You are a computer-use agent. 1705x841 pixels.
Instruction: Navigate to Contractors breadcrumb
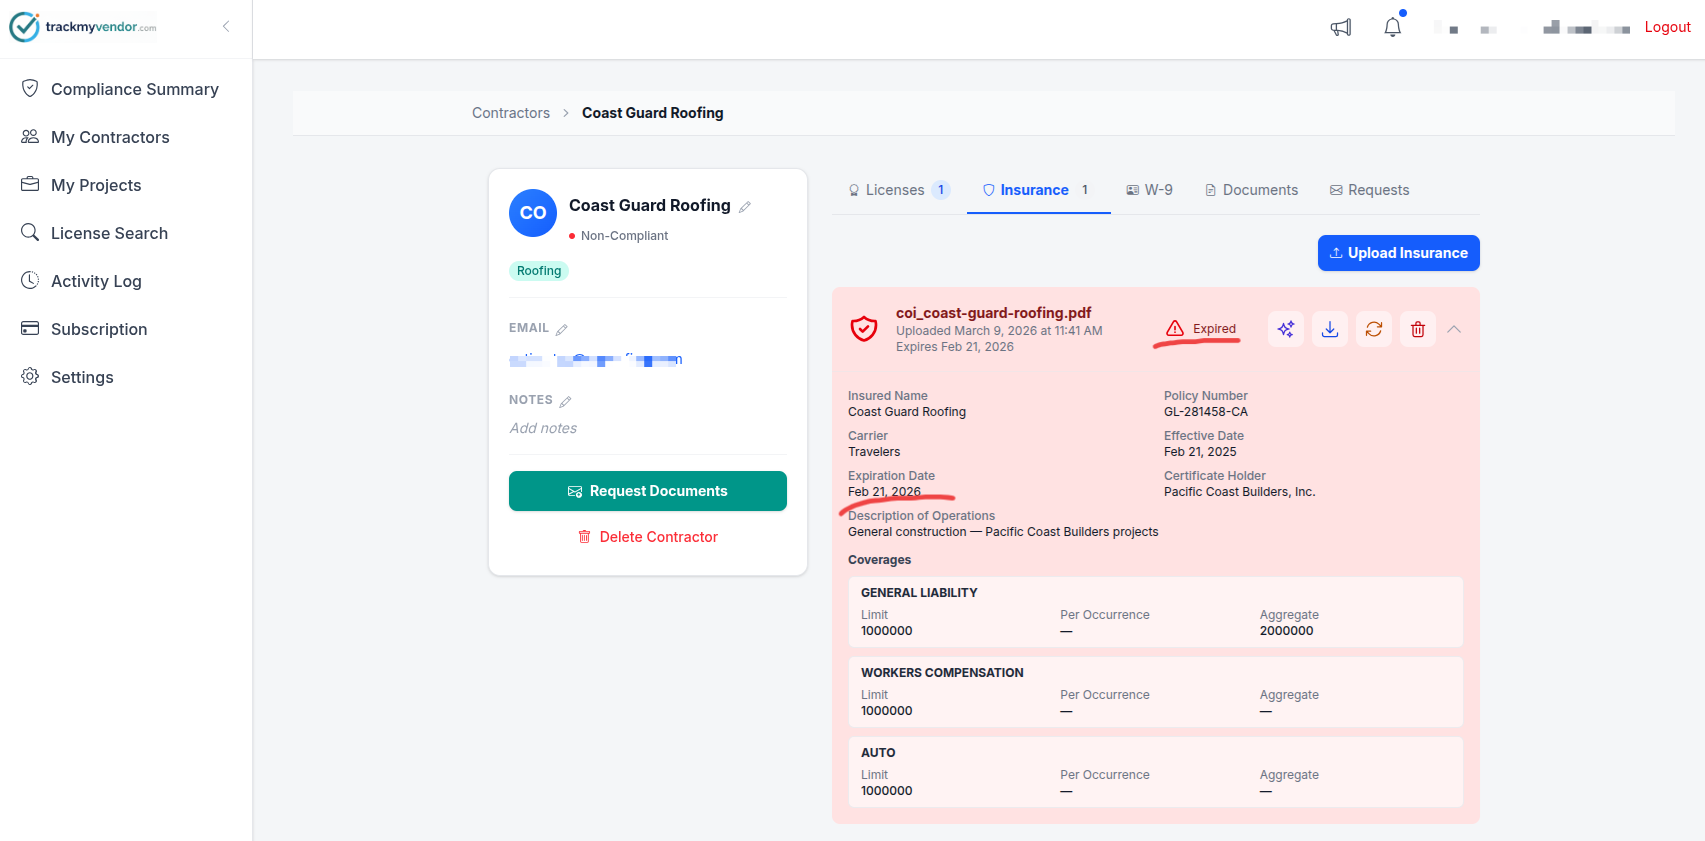click(511, 113)
